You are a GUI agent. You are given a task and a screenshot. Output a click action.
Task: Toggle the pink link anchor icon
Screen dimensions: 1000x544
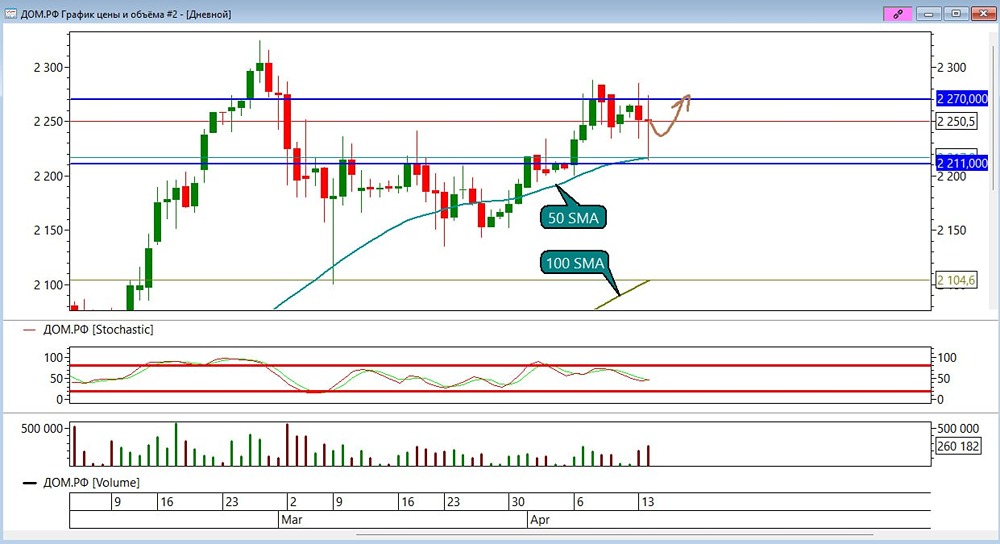coord(898,13)
